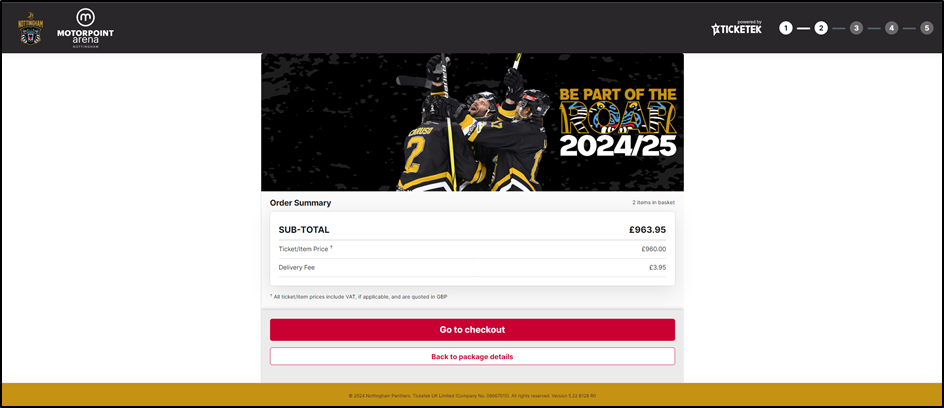Click the £963.95 sub-total amount
The width and height of the screenshot is (944, 408).
[x=647, y=230]
